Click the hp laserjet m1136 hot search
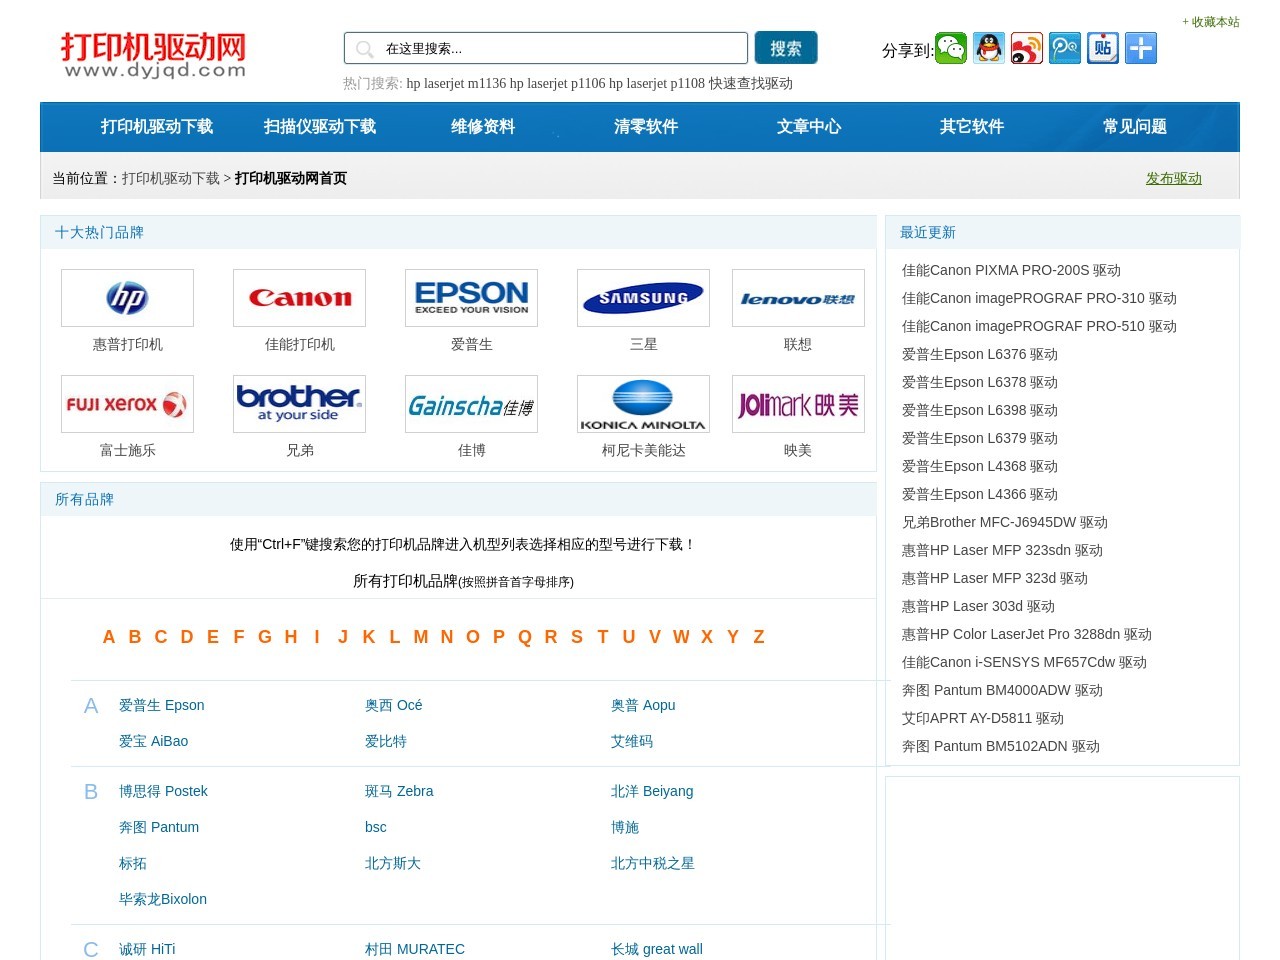Screen dimensions: 1280x960 [456, 83]
